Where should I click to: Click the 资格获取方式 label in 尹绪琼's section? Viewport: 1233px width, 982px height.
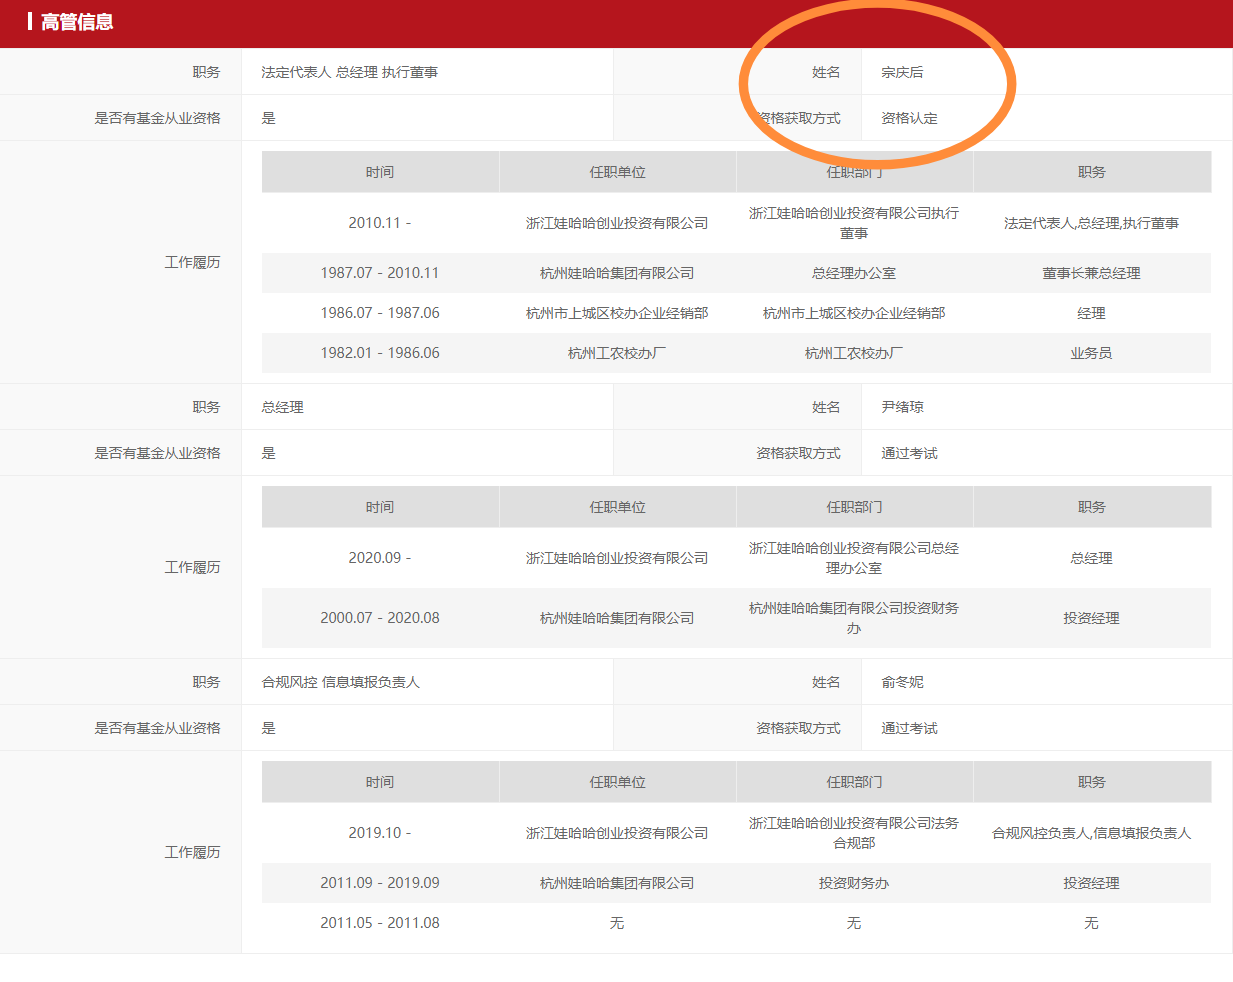(x=798, y=453)
